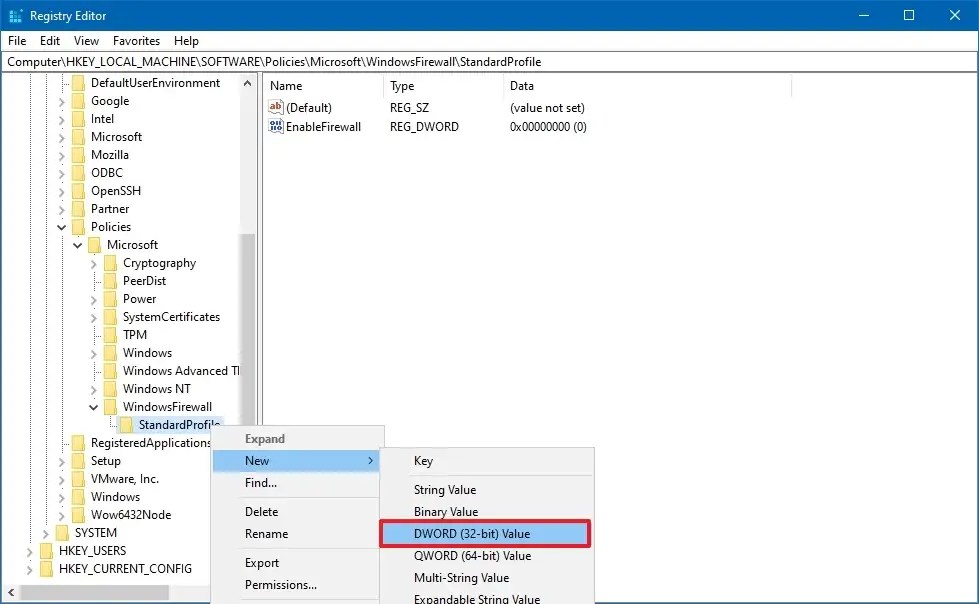
Task: Expand the SYSTEM key chevron
Action: tap(45, 532)
